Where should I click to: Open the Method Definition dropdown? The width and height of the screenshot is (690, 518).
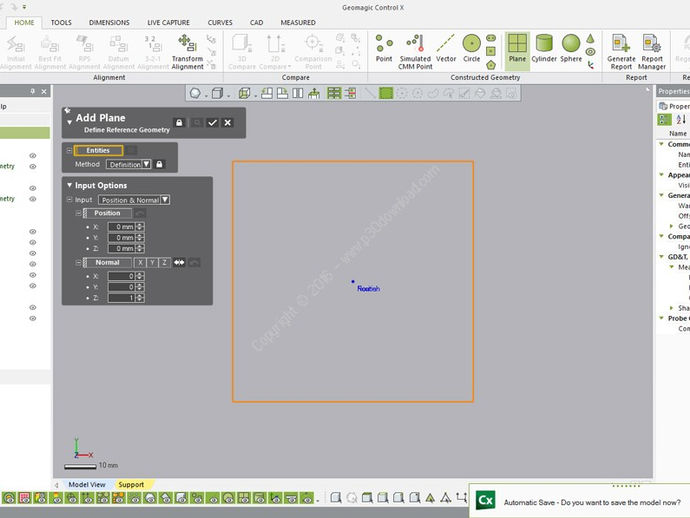click(128, 164)
